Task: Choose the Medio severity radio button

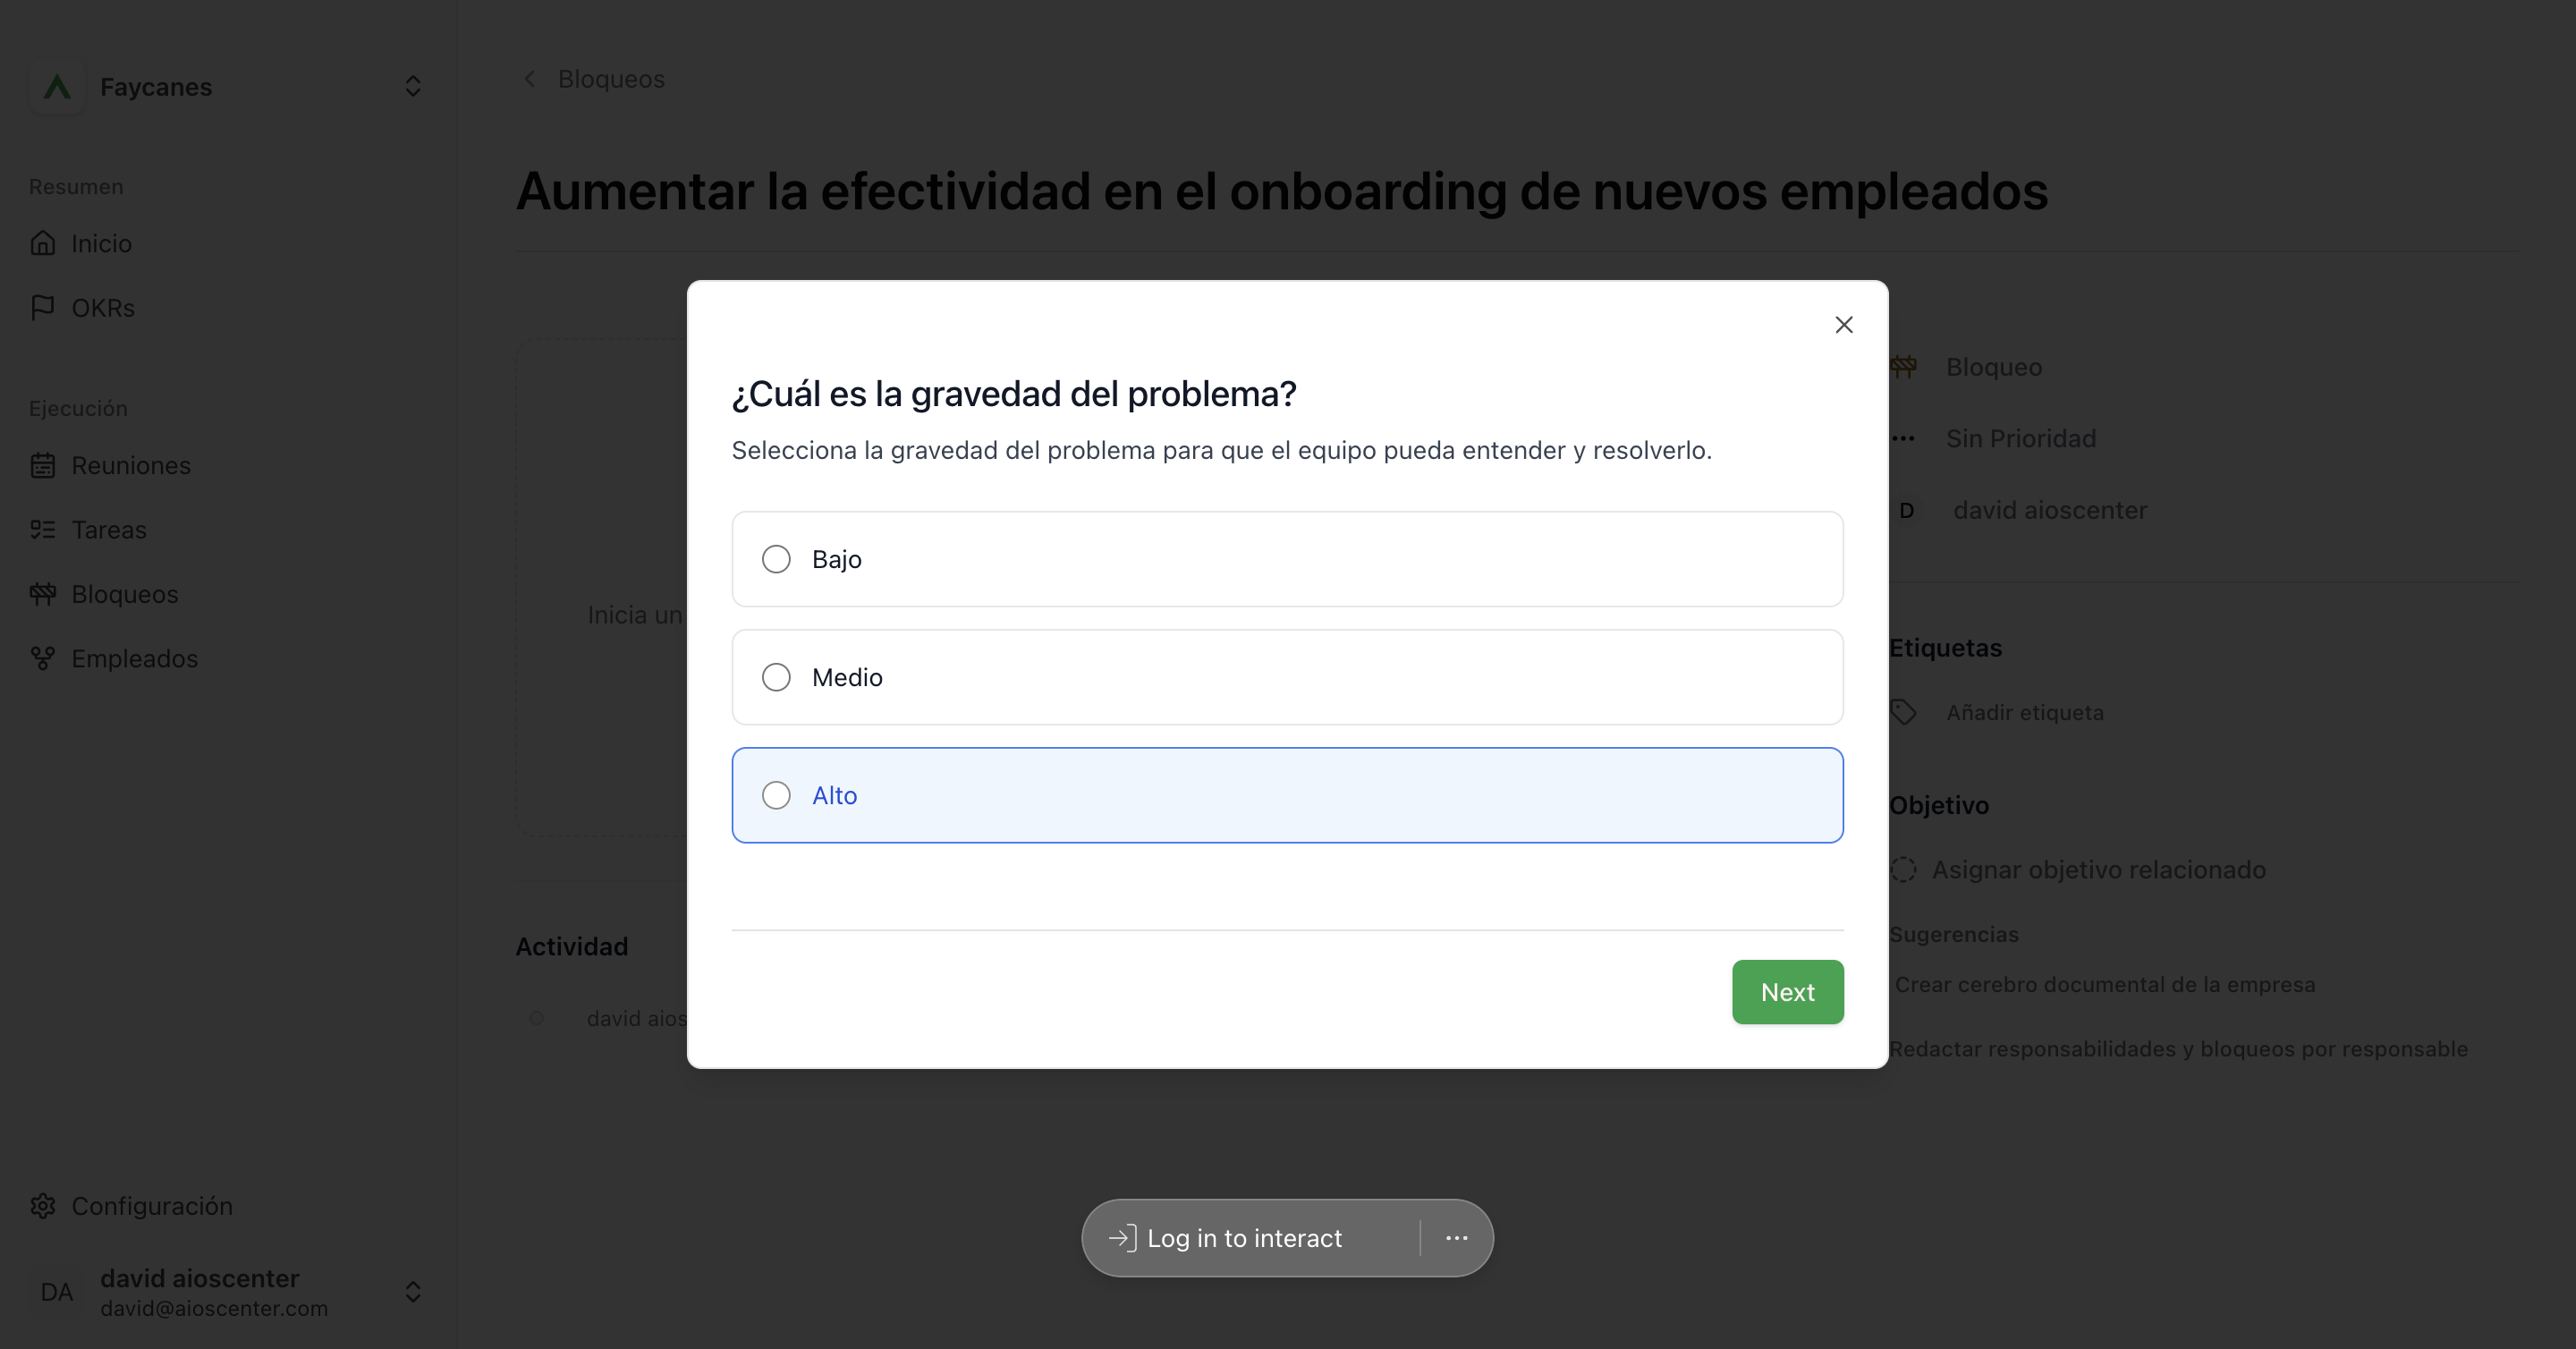Action: pyautogui.click(x=776, y=677)
